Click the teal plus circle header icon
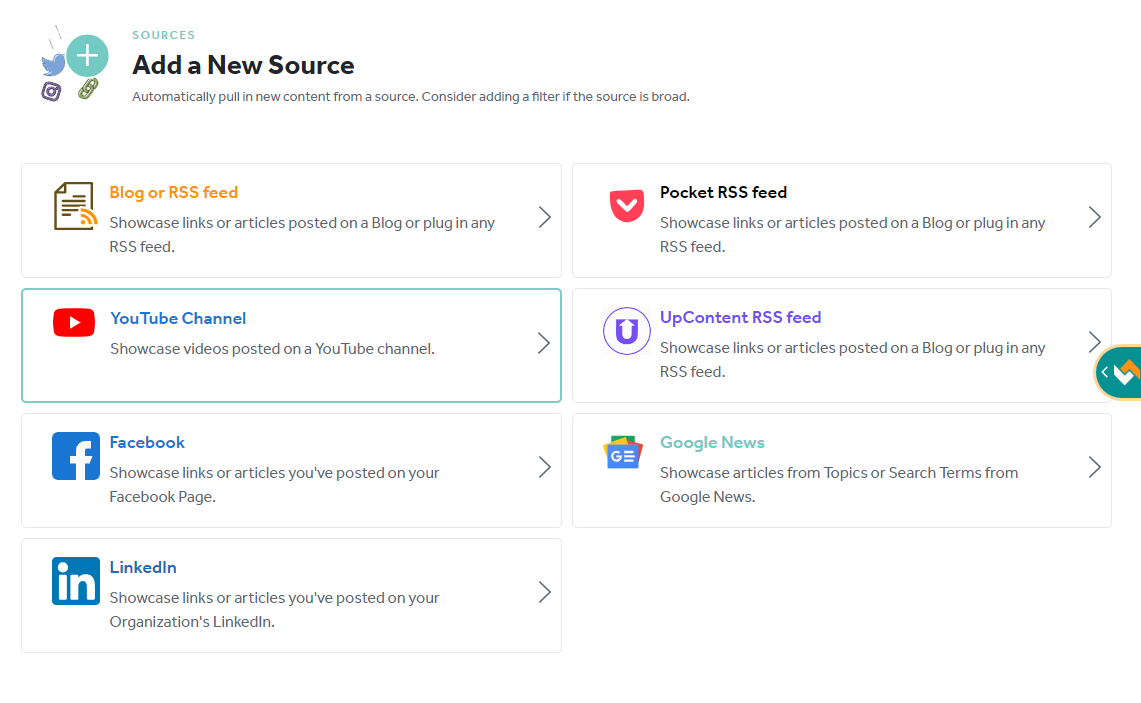The image size is (1141, 703). click(x=87, y=55)
